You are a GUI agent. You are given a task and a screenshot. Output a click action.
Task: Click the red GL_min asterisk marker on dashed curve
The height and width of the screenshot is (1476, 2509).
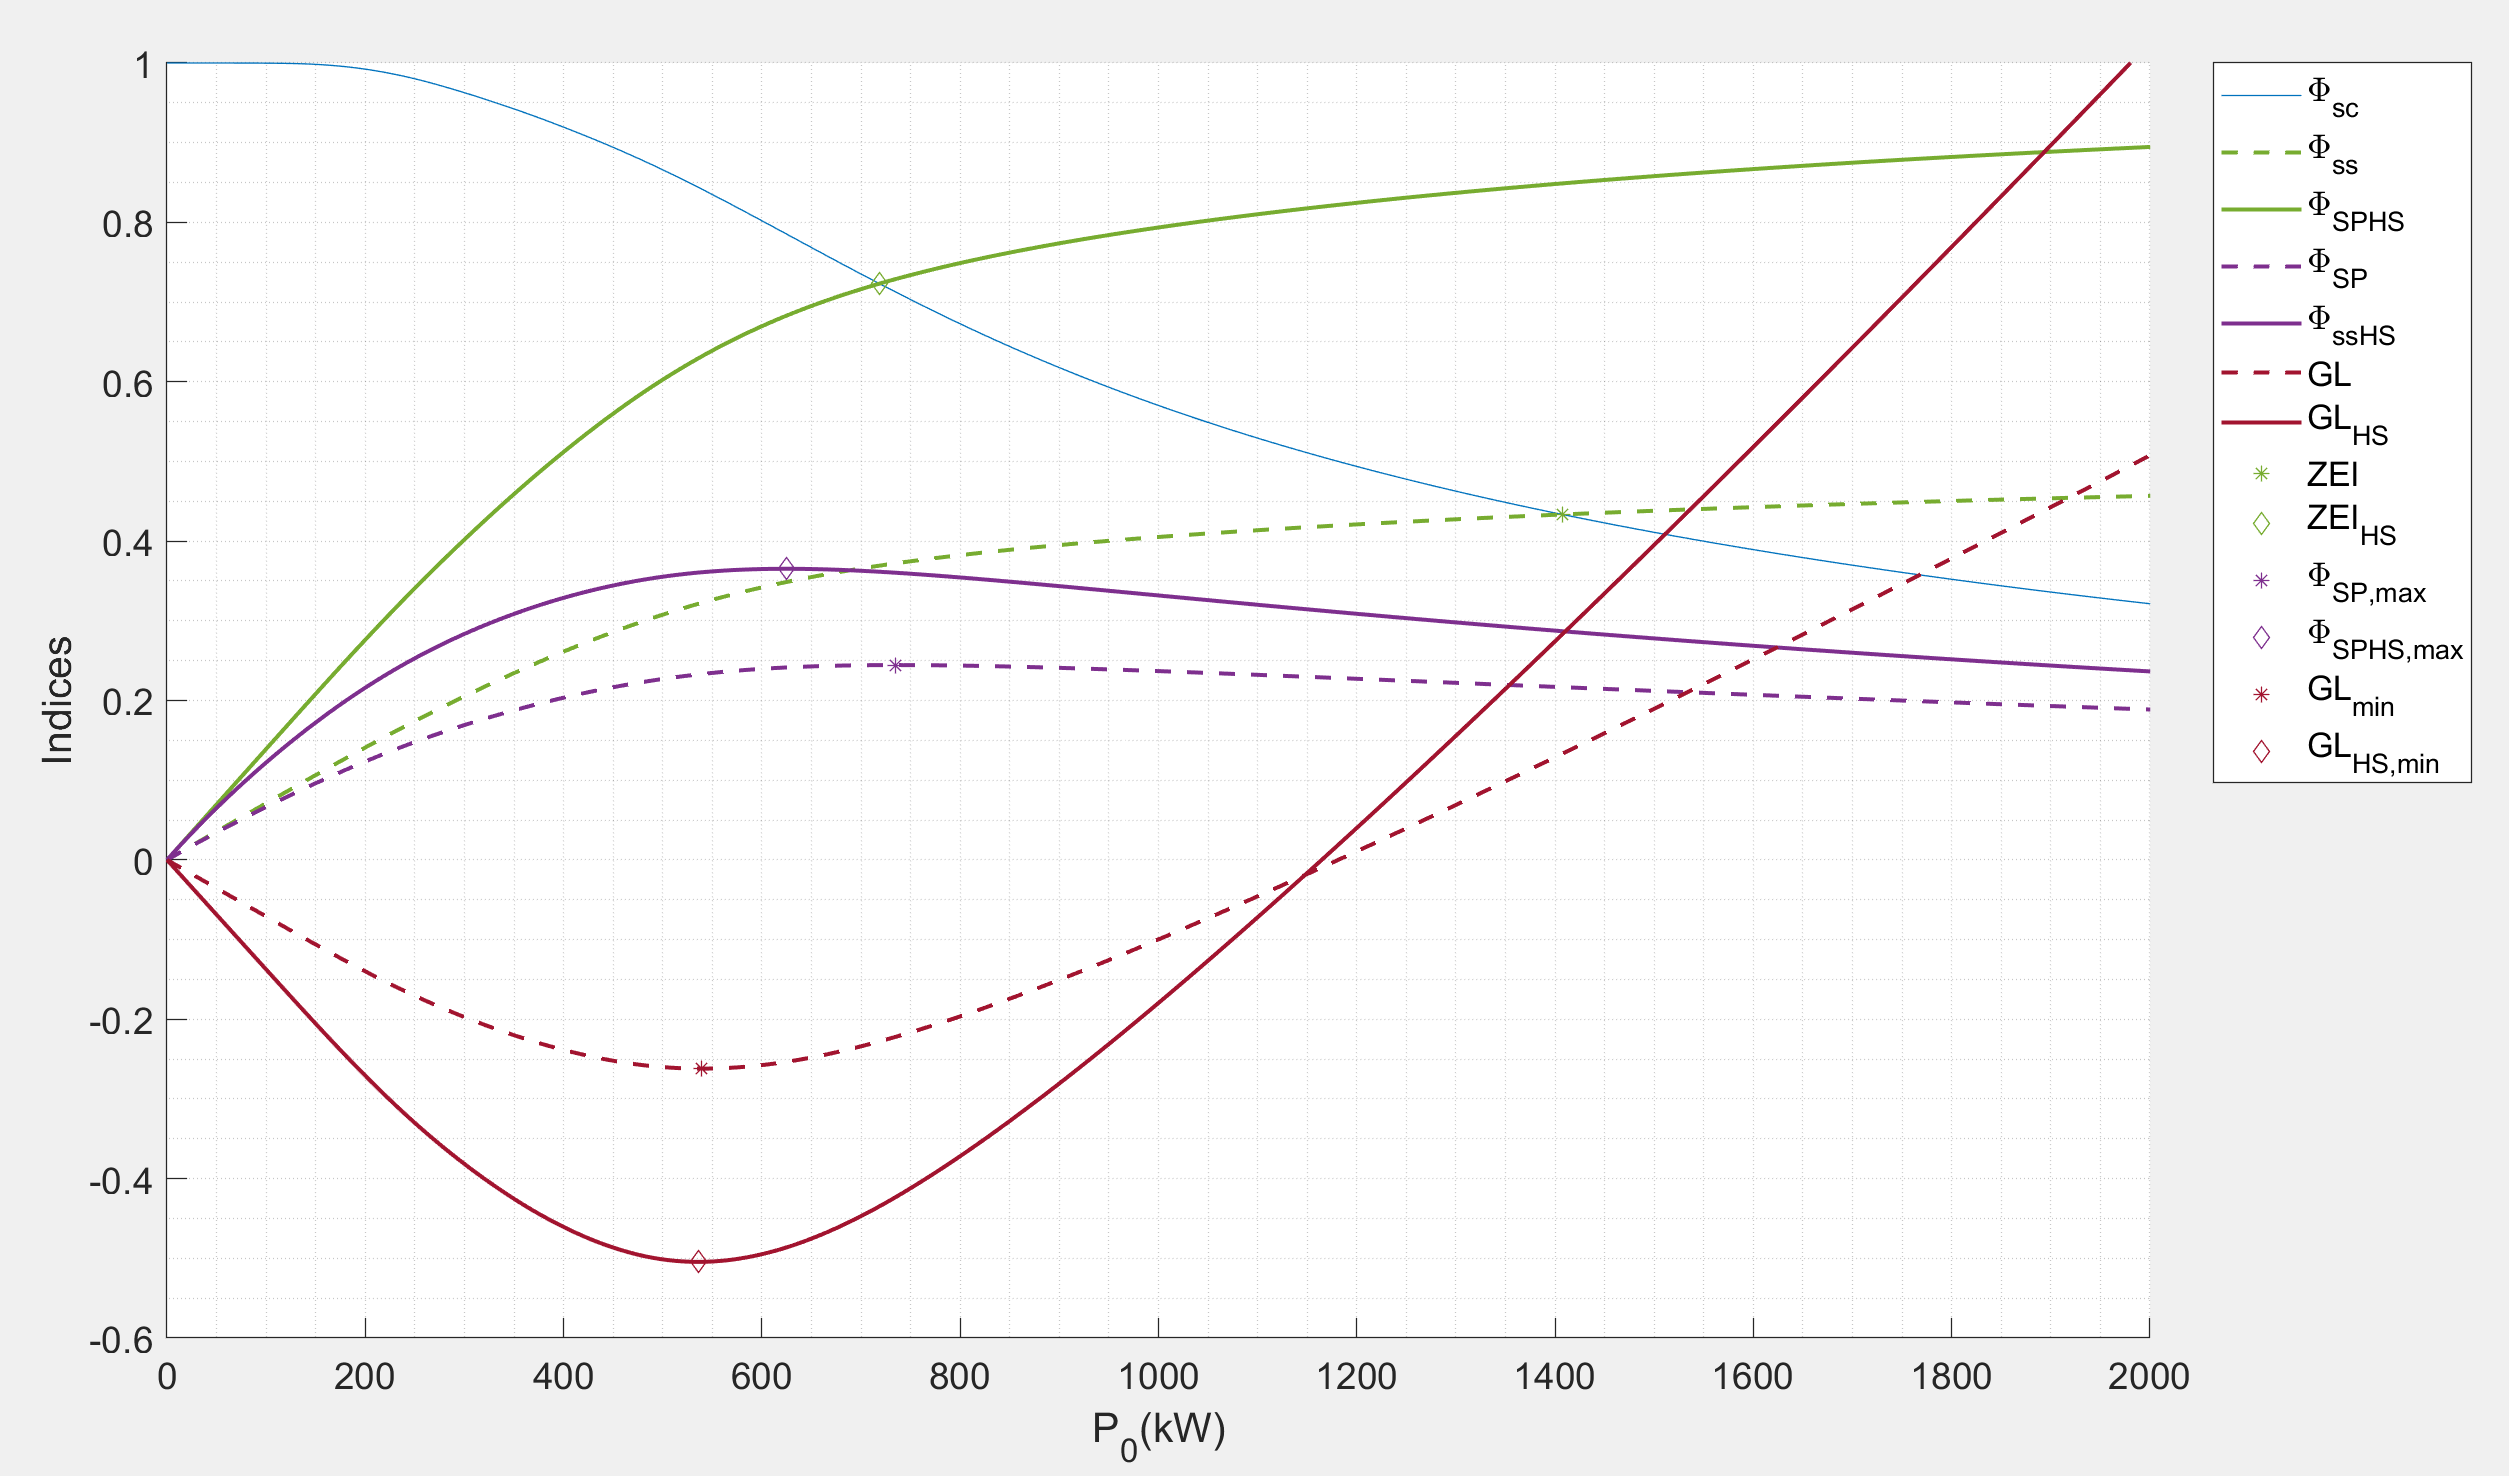[702, 1068]
